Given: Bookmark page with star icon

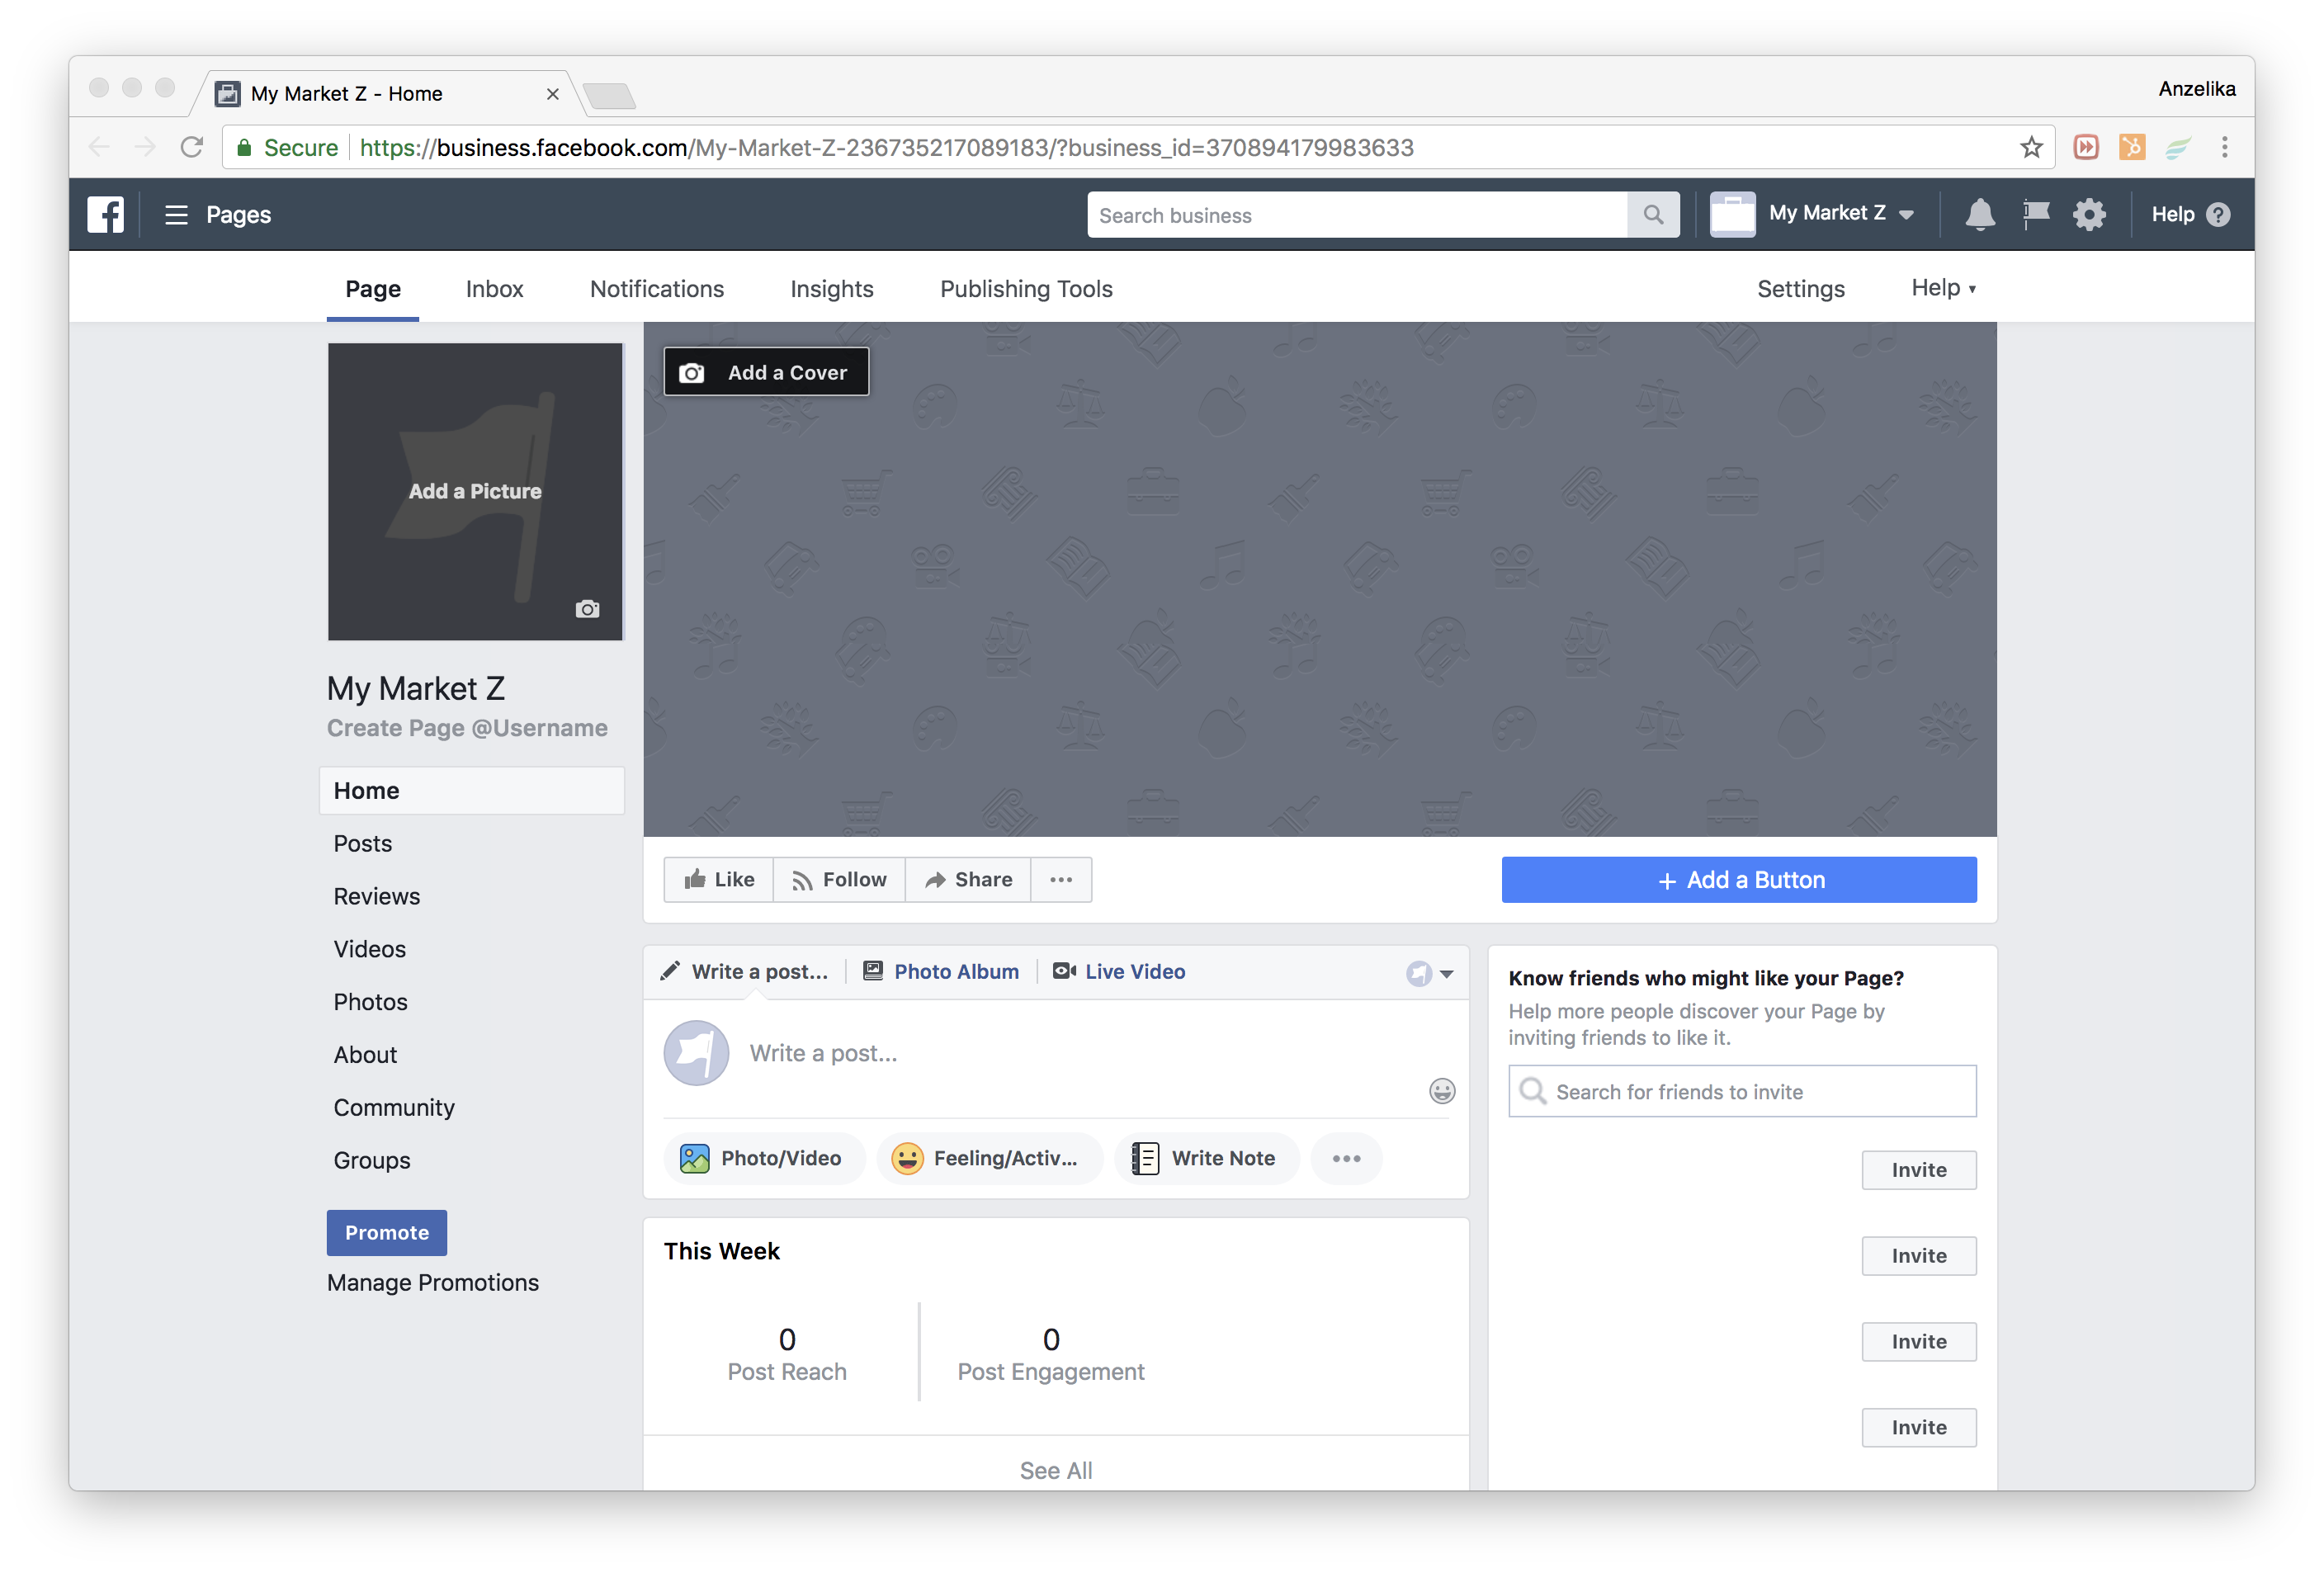Looking at the screenshot, I should point(2030,148).
